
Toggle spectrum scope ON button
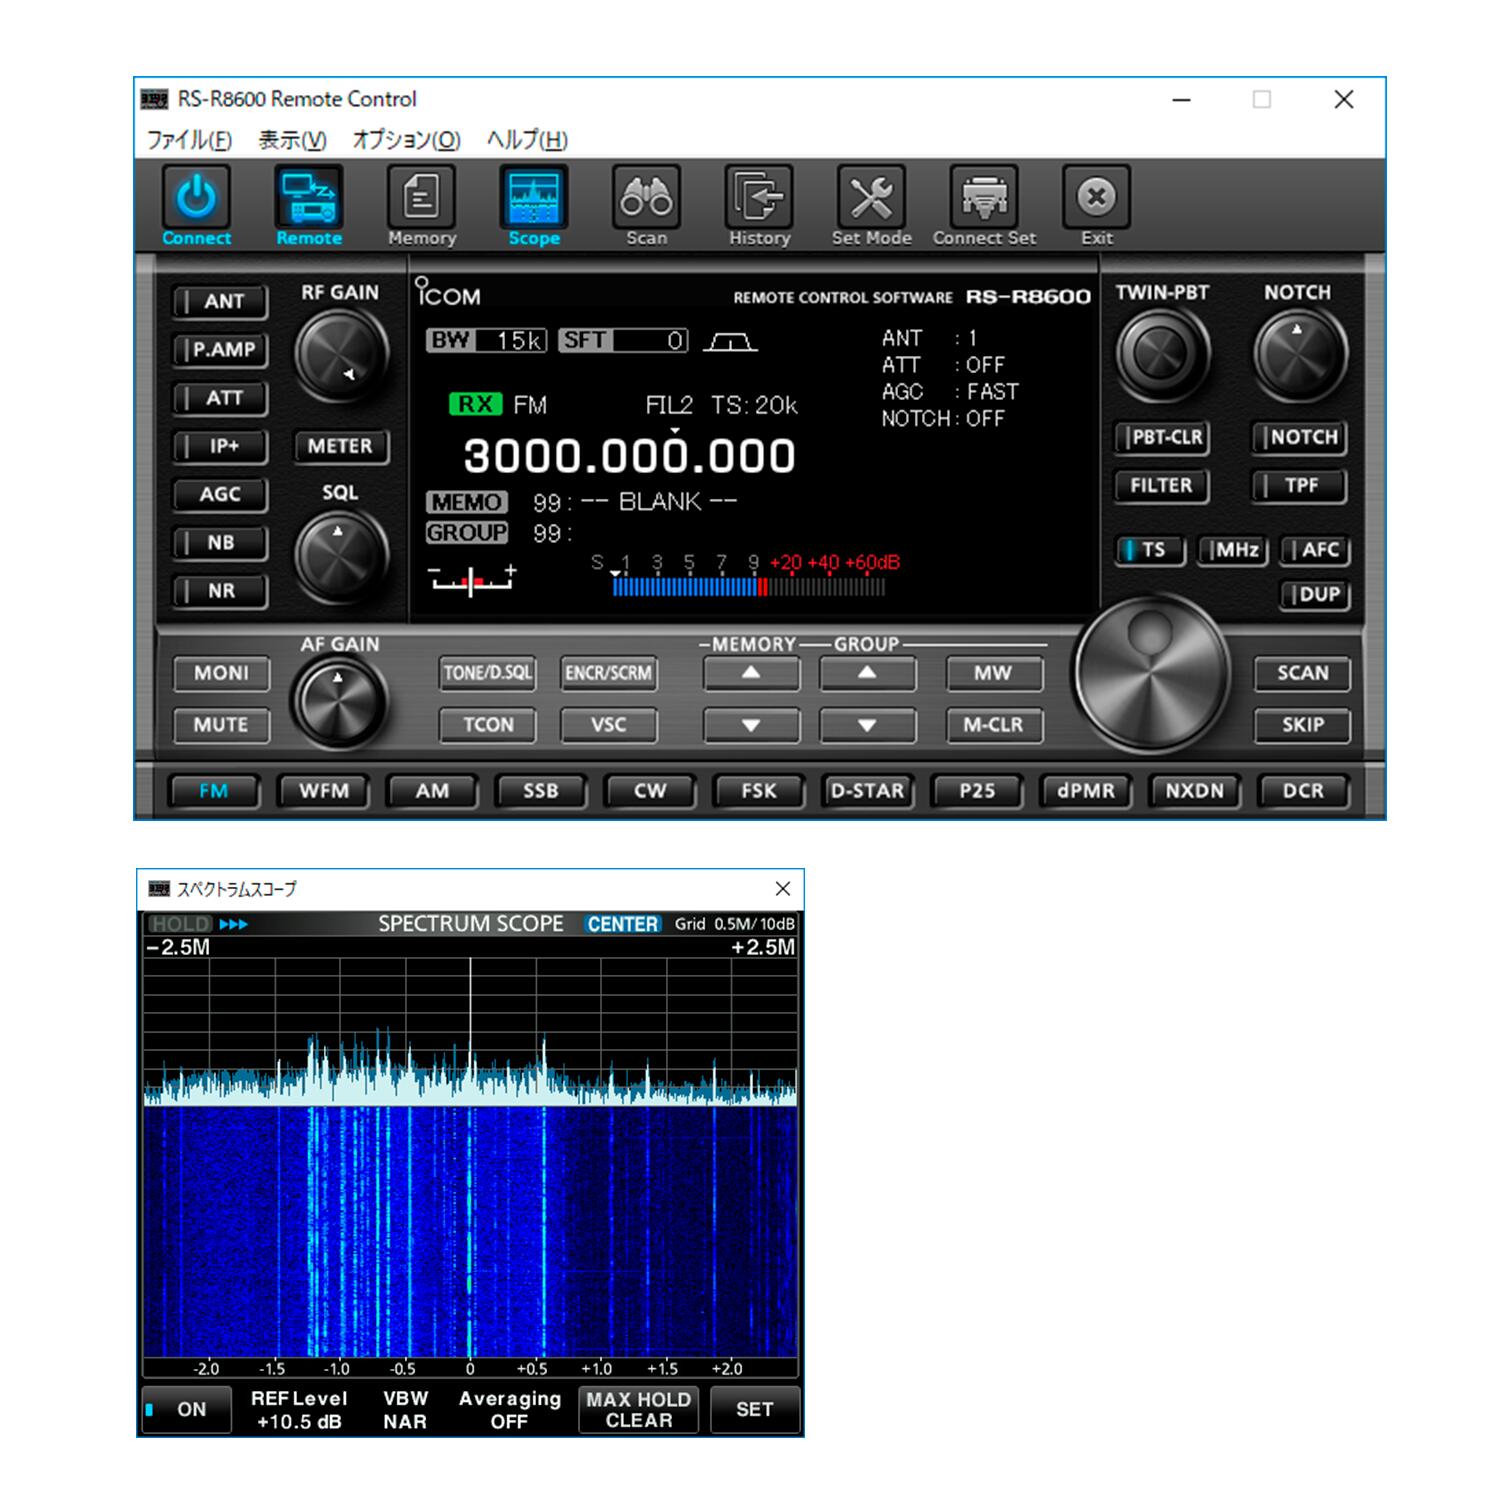point(186,1410)
